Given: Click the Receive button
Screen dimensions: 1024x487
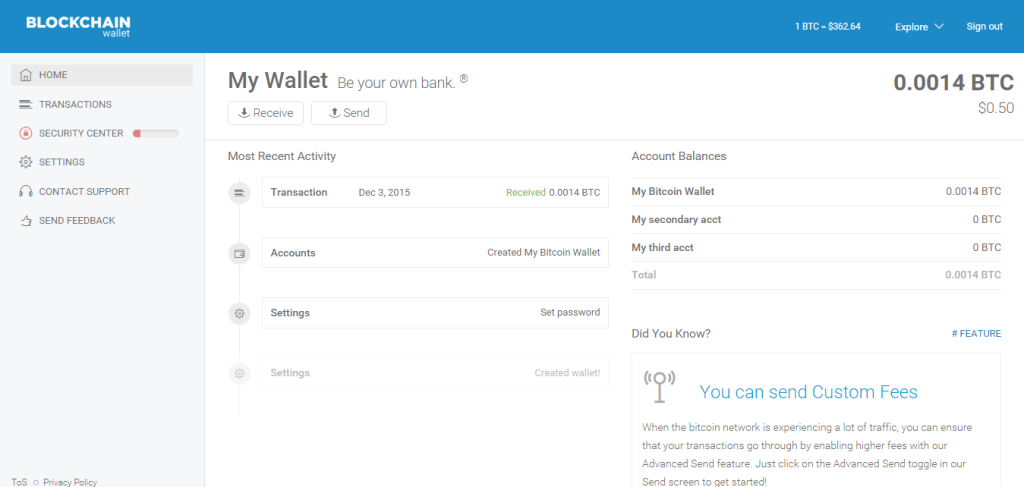Looking at the screenshot, I should 266,113.
